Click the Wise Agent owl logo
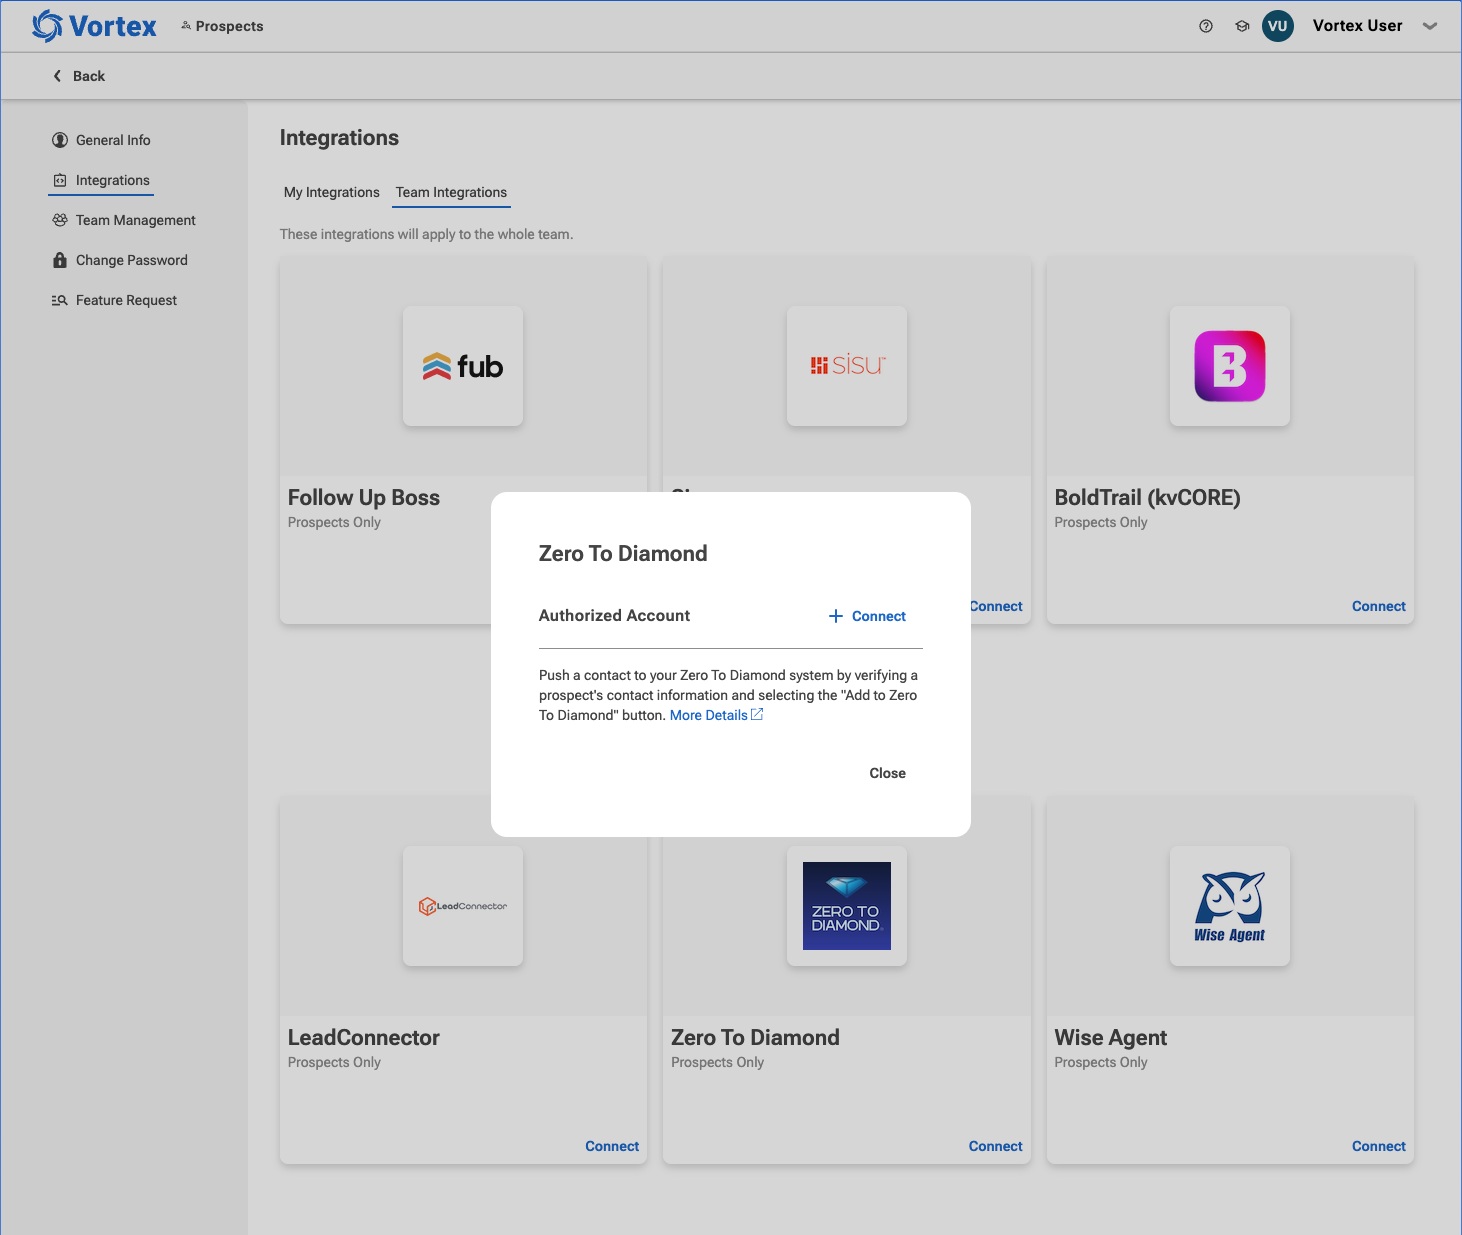 point(1230,906)
